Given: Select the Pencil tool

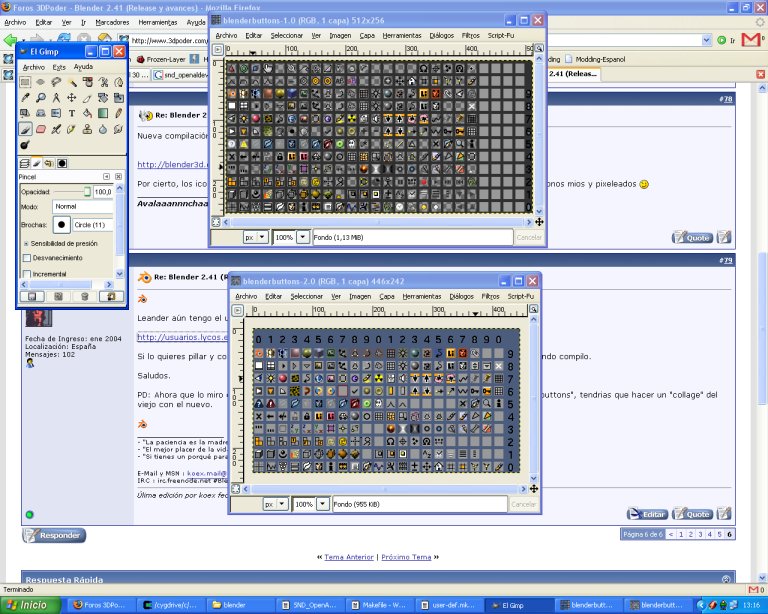Looking at the screenshot, I should point(118,114).
